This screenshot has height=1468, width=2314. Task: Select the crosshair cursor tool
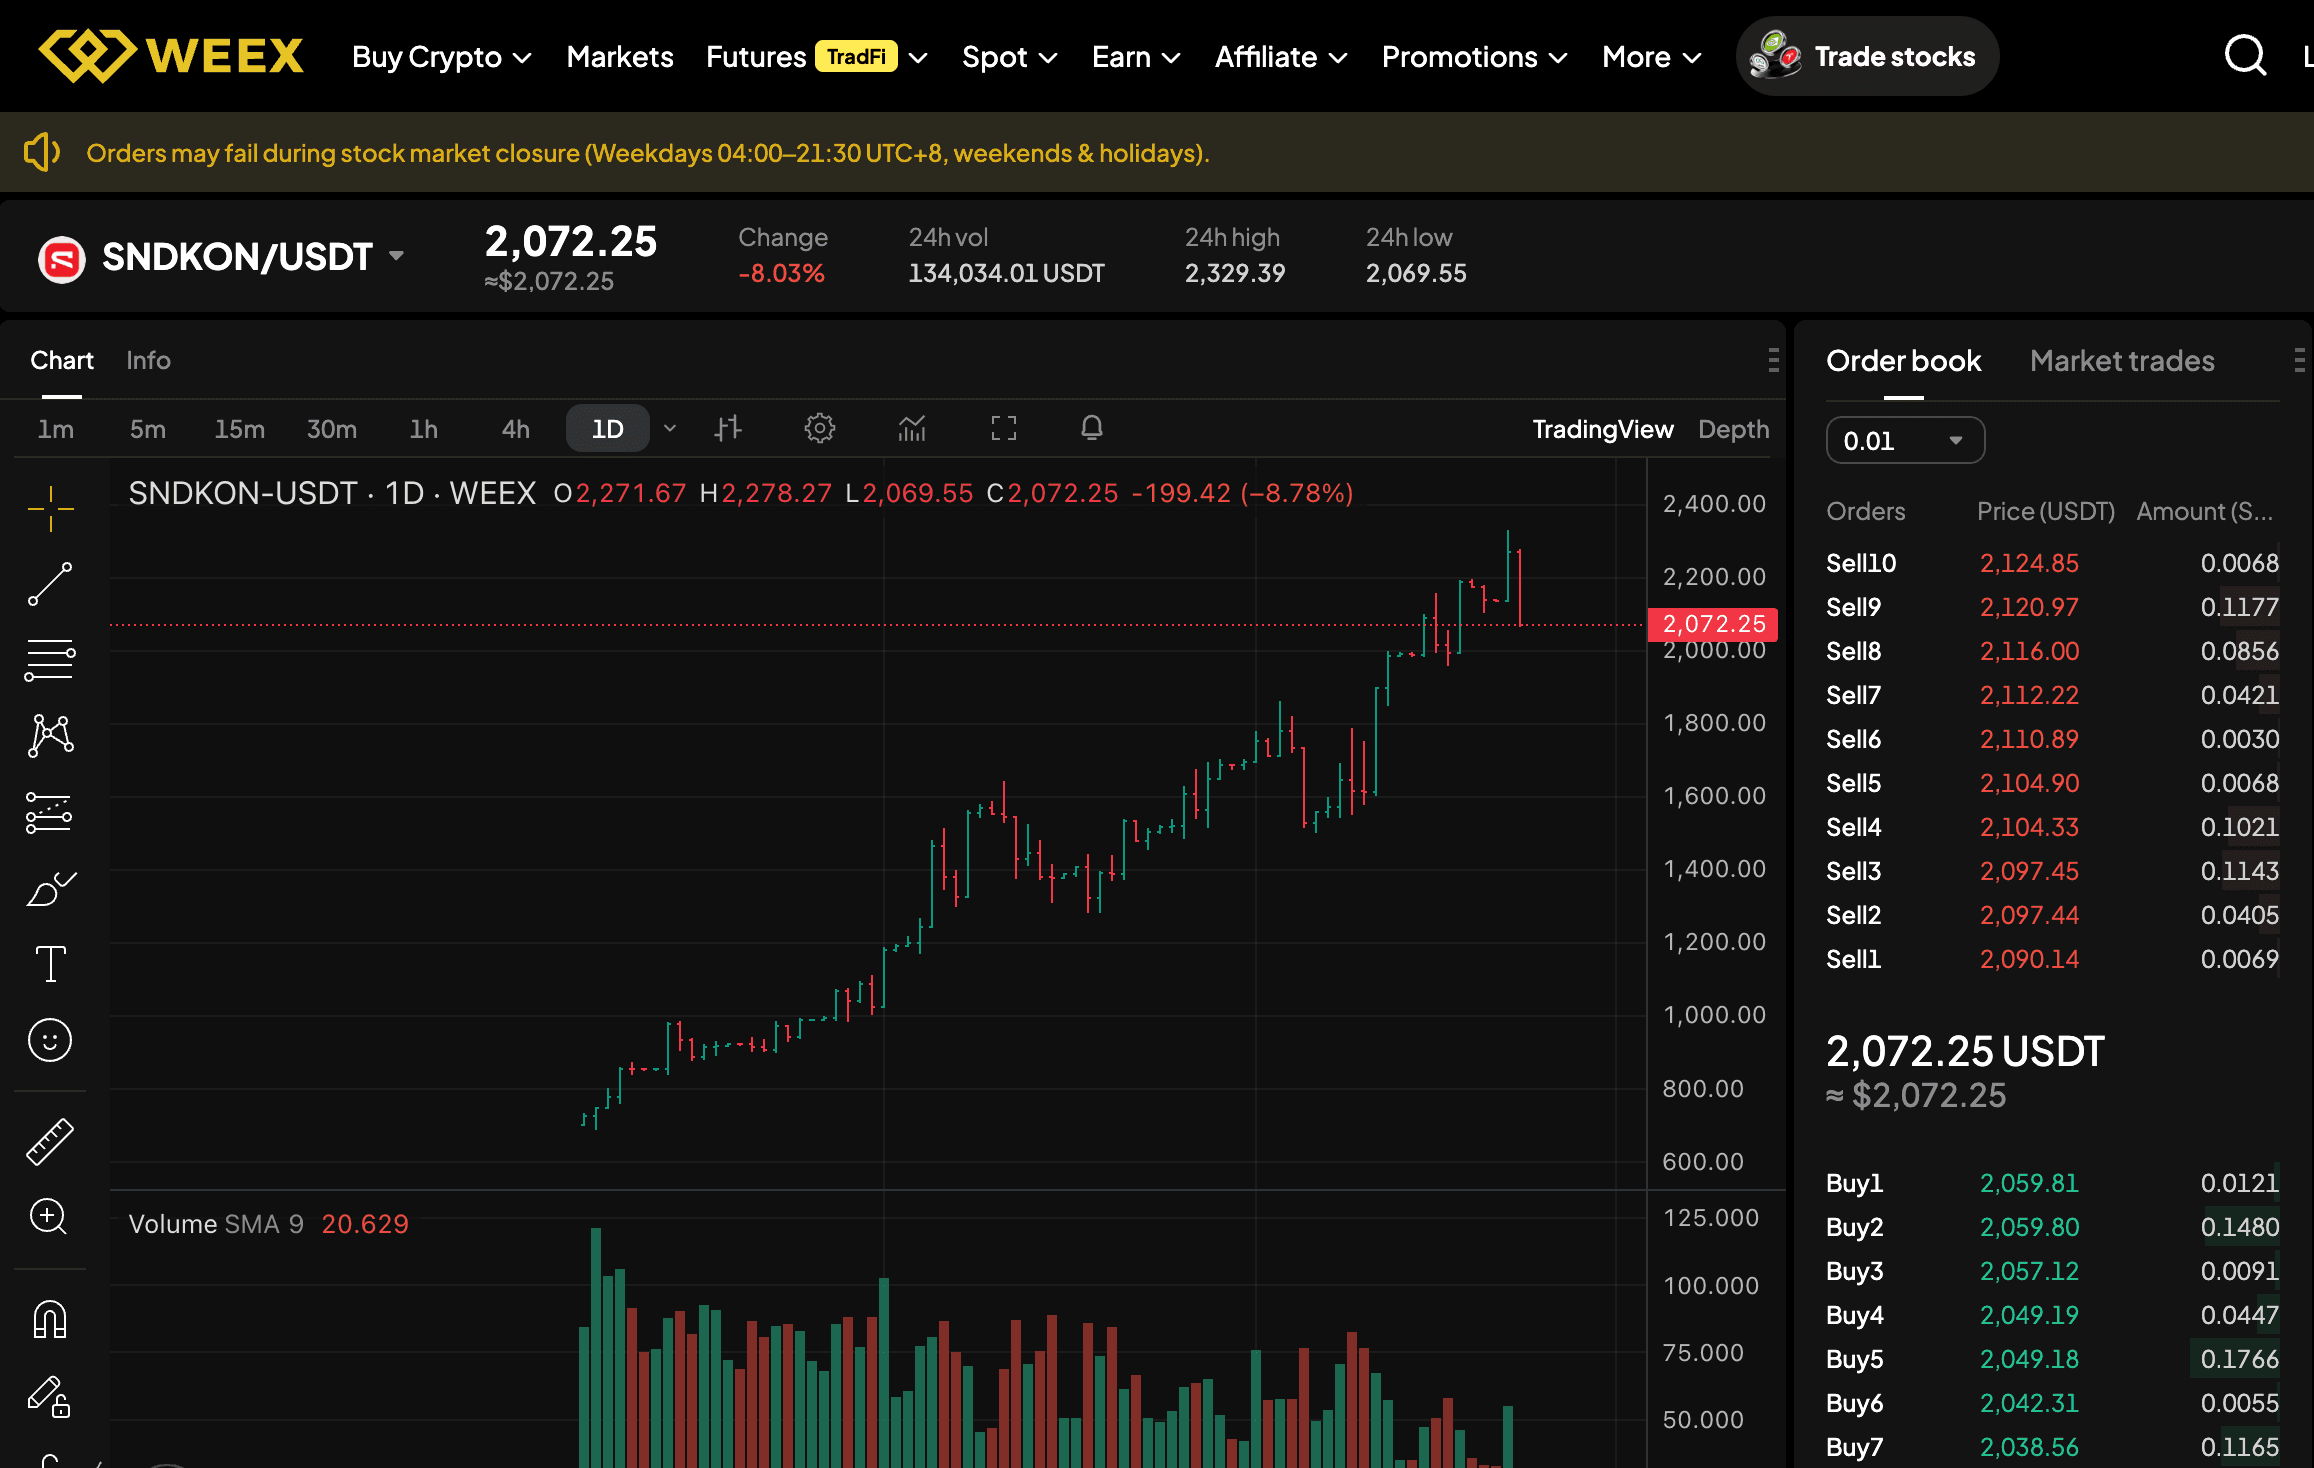click(x=50, y=509)
